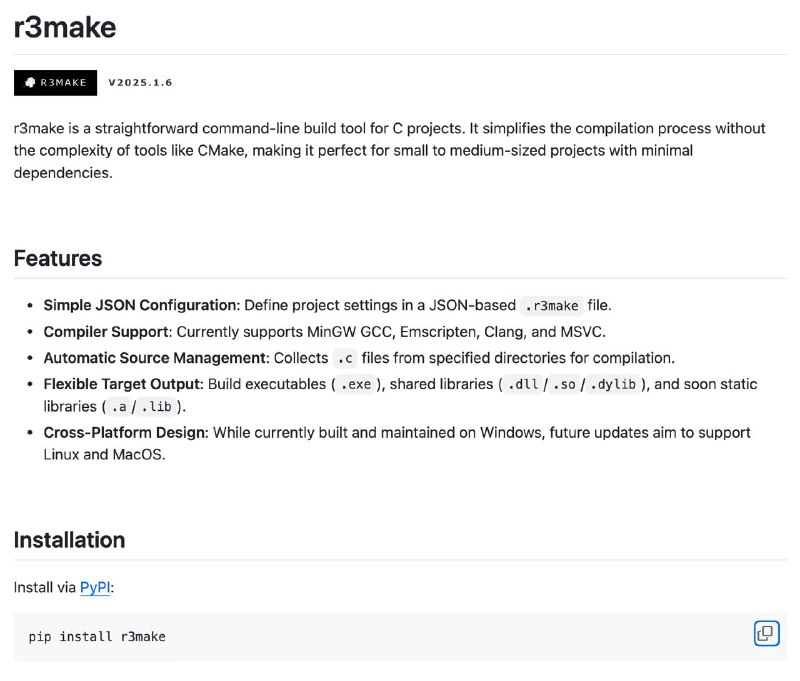
Task: Click the Cross-Platform Design bold label
Action: point(126,433)
